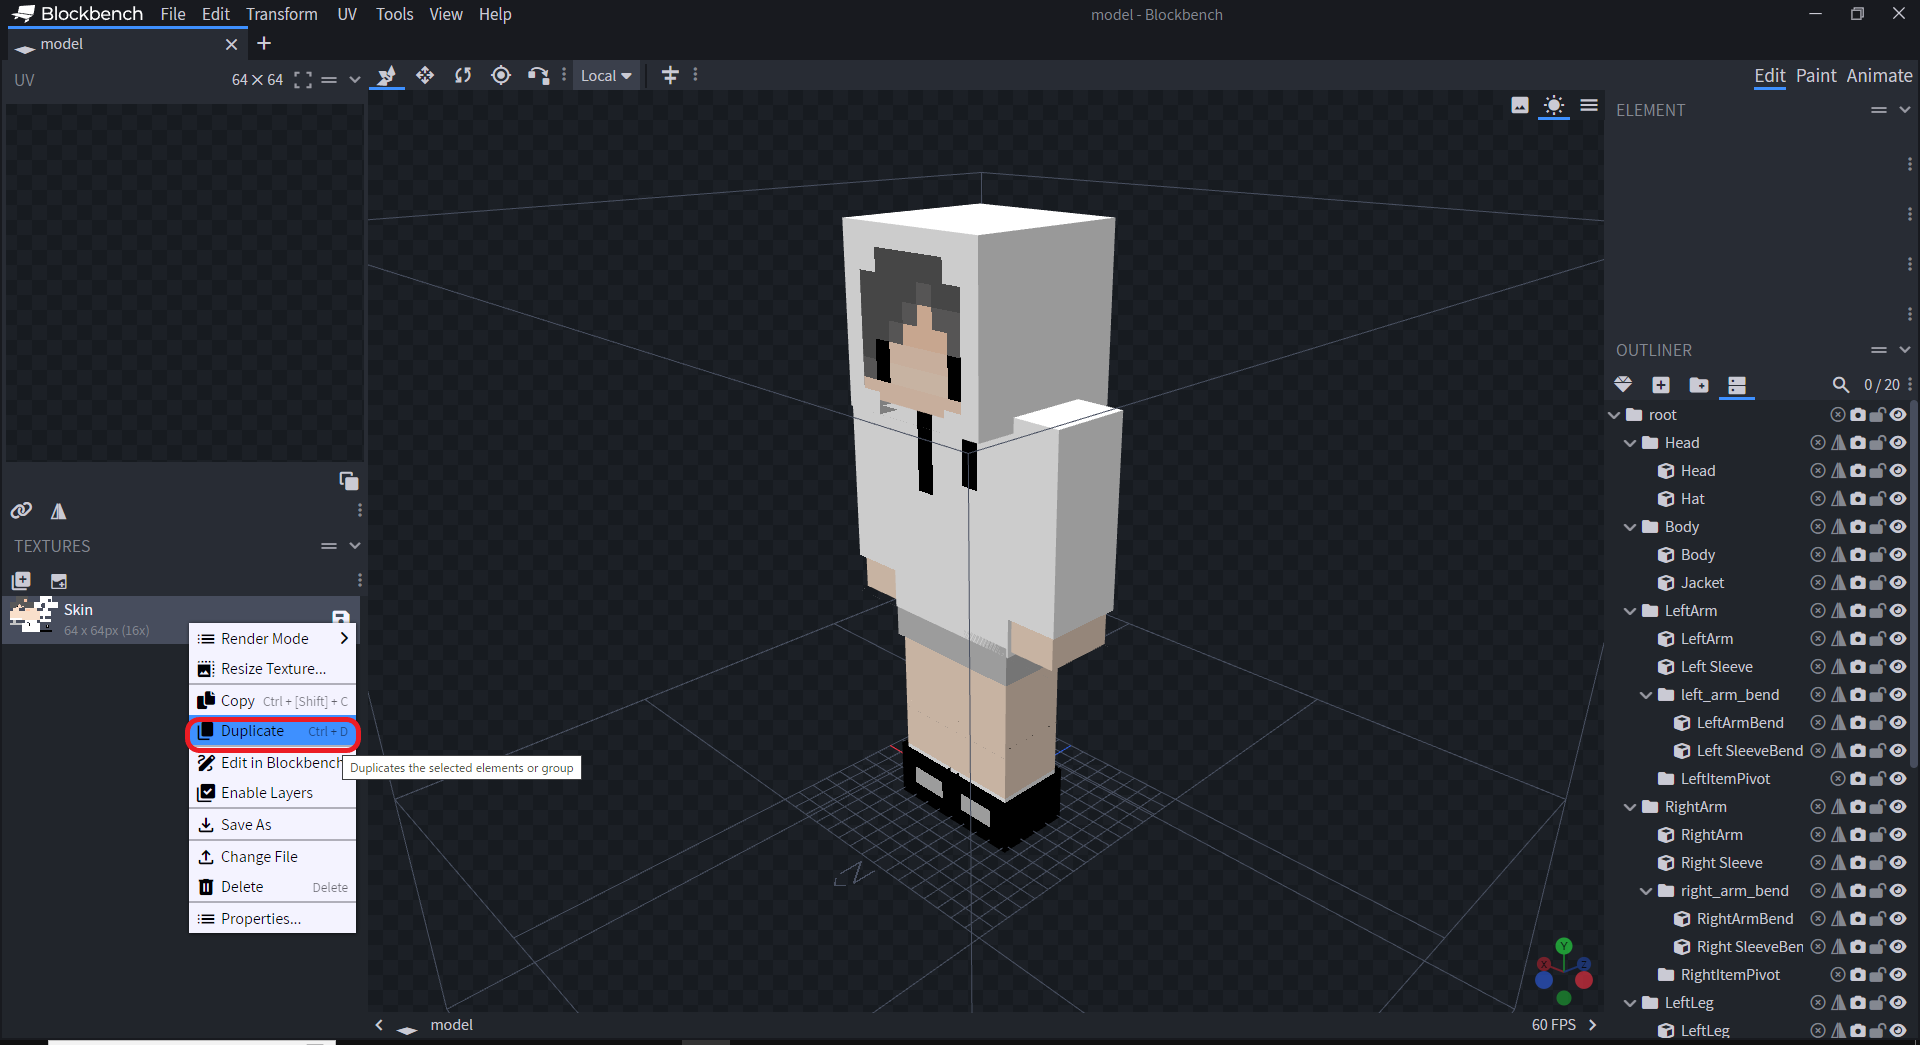The image size is (1920, 1045).
Task: Add a new cube via the Outliner toolbar
Action: (x=1662, y=385)
